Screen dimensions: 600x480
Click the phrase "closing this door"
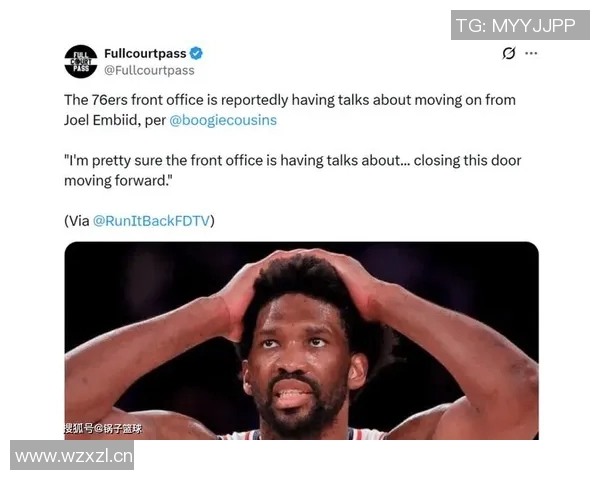[x=468, y=160]
